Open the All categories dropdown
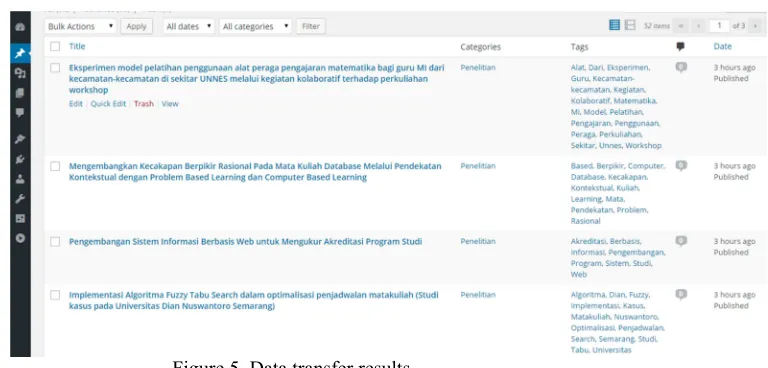 pos(255,26)
